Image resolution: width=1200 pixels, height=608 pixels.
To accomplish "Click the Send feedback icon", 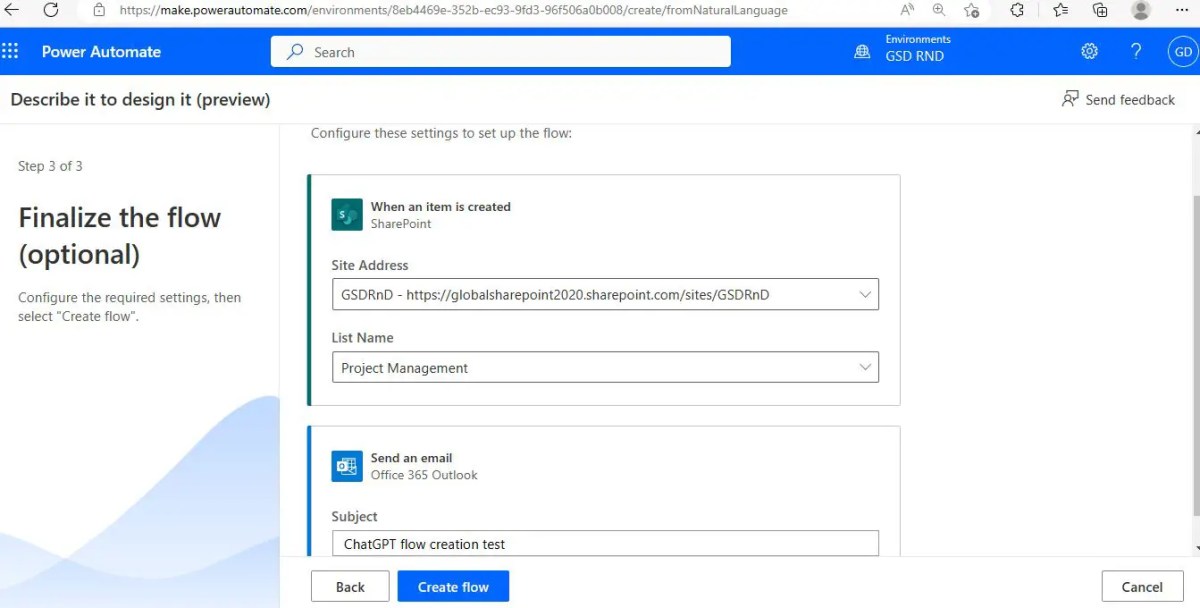I will [1071, 99].
